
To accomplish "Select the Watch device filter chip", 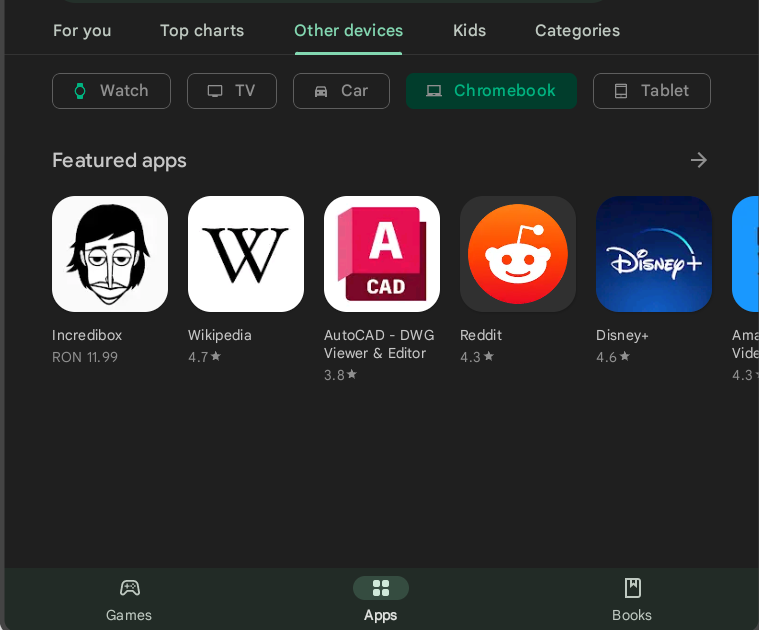I will pos(111,91).
